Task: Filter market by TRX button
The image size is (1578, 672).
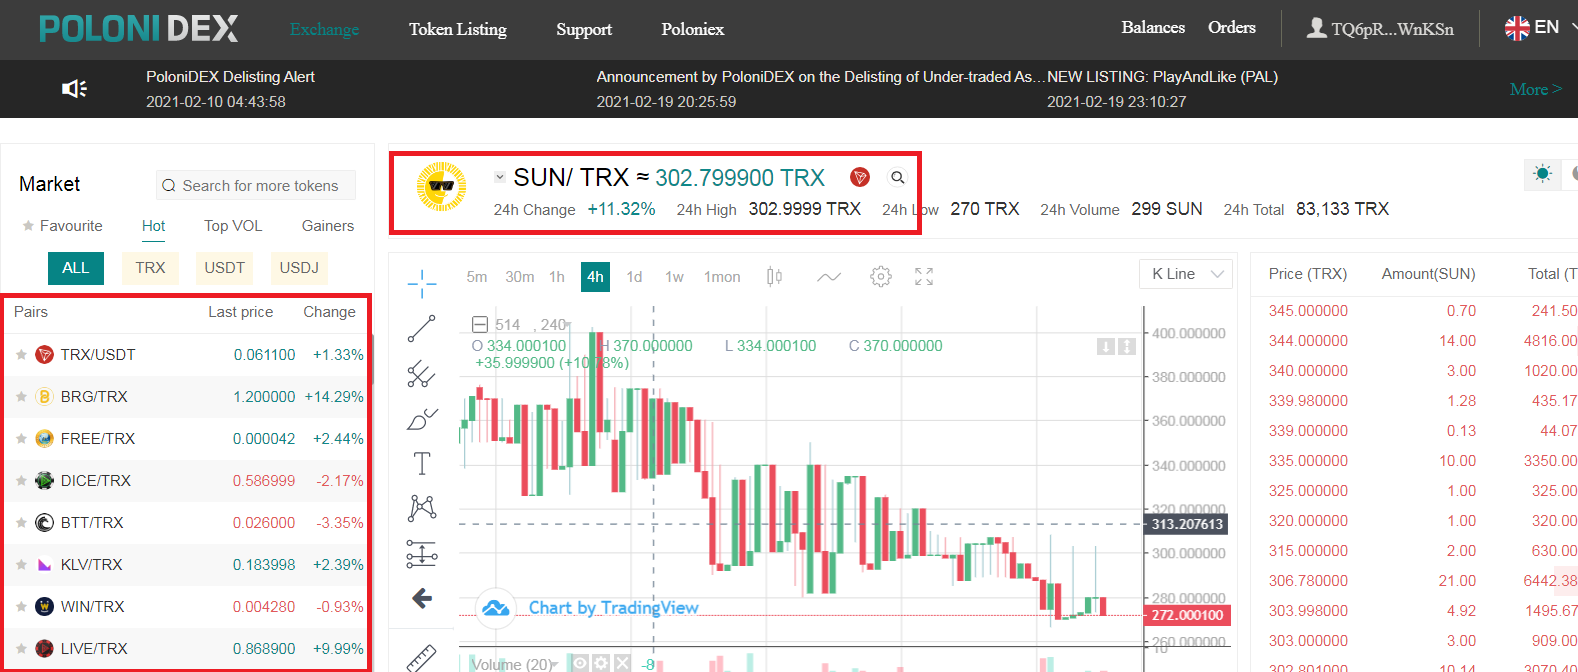Action: (150, 268)
